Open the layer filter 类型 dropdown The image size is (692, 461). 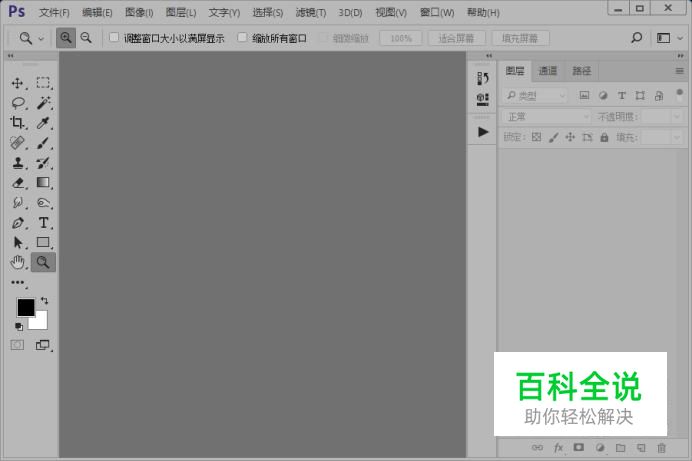(535, 95)
